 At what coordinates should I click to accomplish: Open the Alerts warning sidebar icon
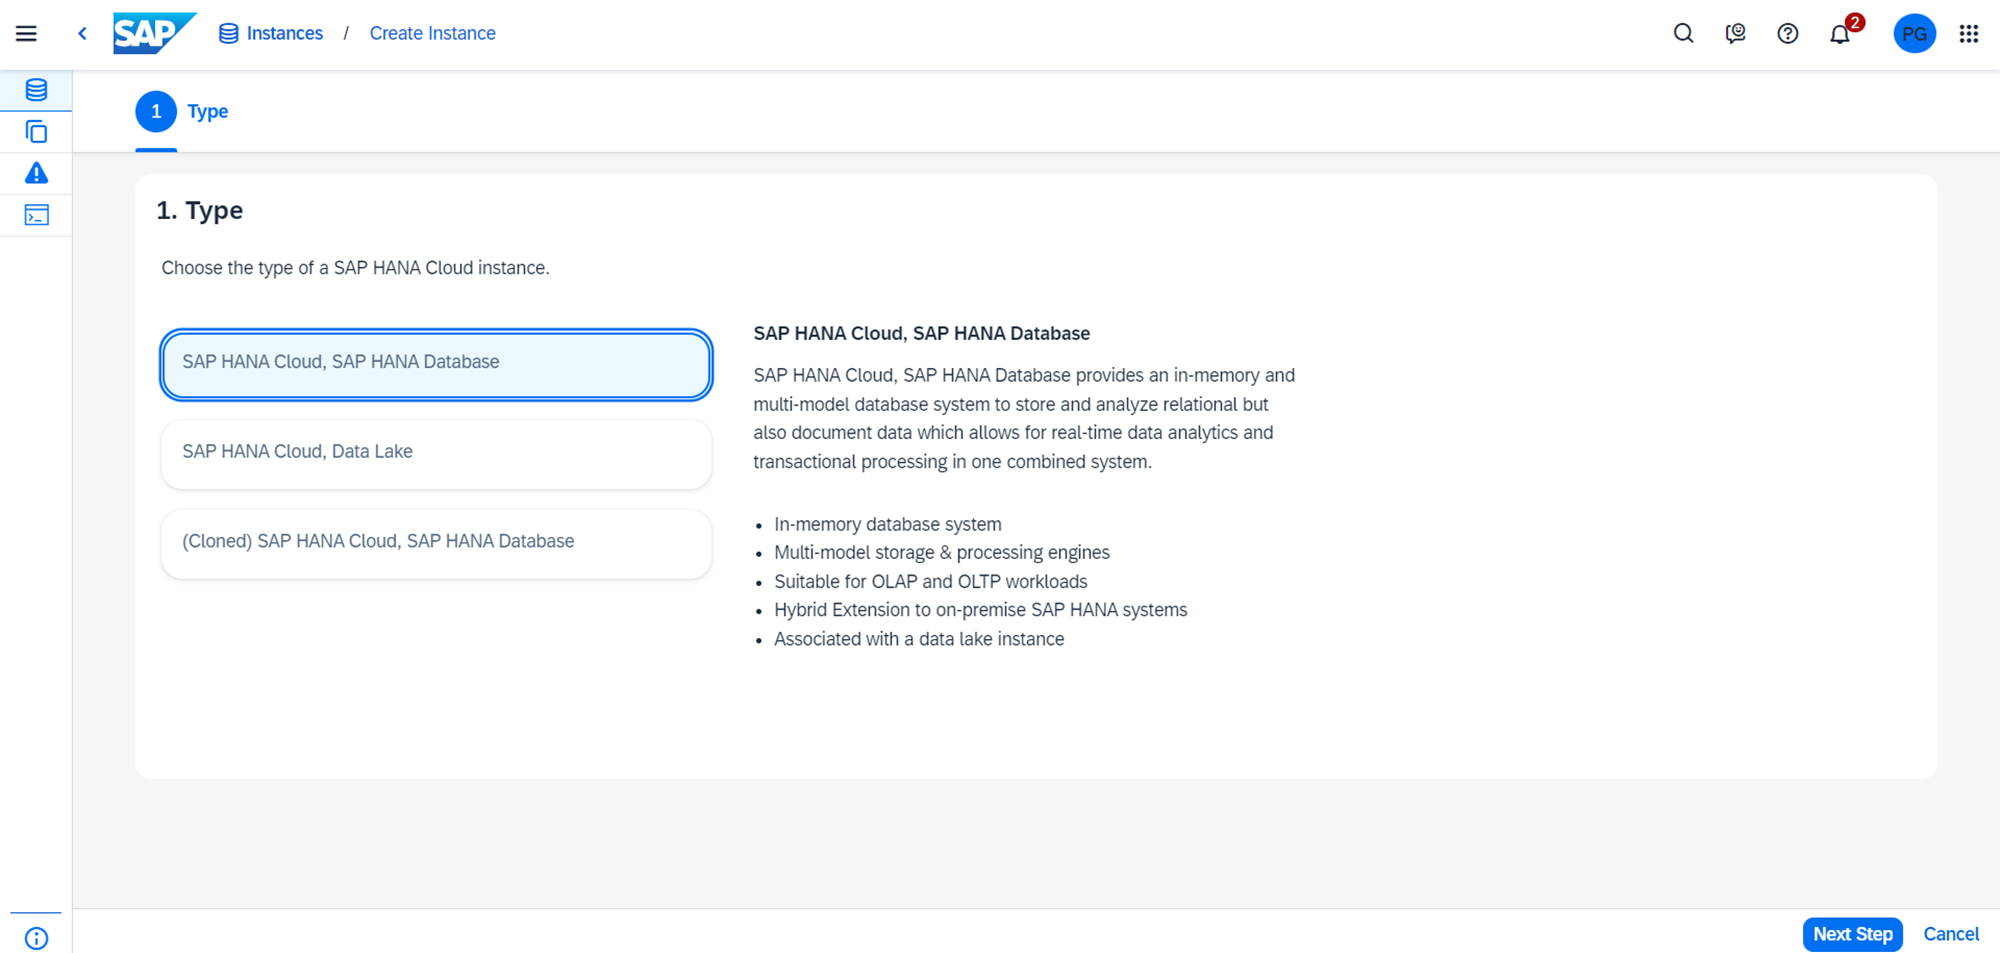tap(36, 174)
